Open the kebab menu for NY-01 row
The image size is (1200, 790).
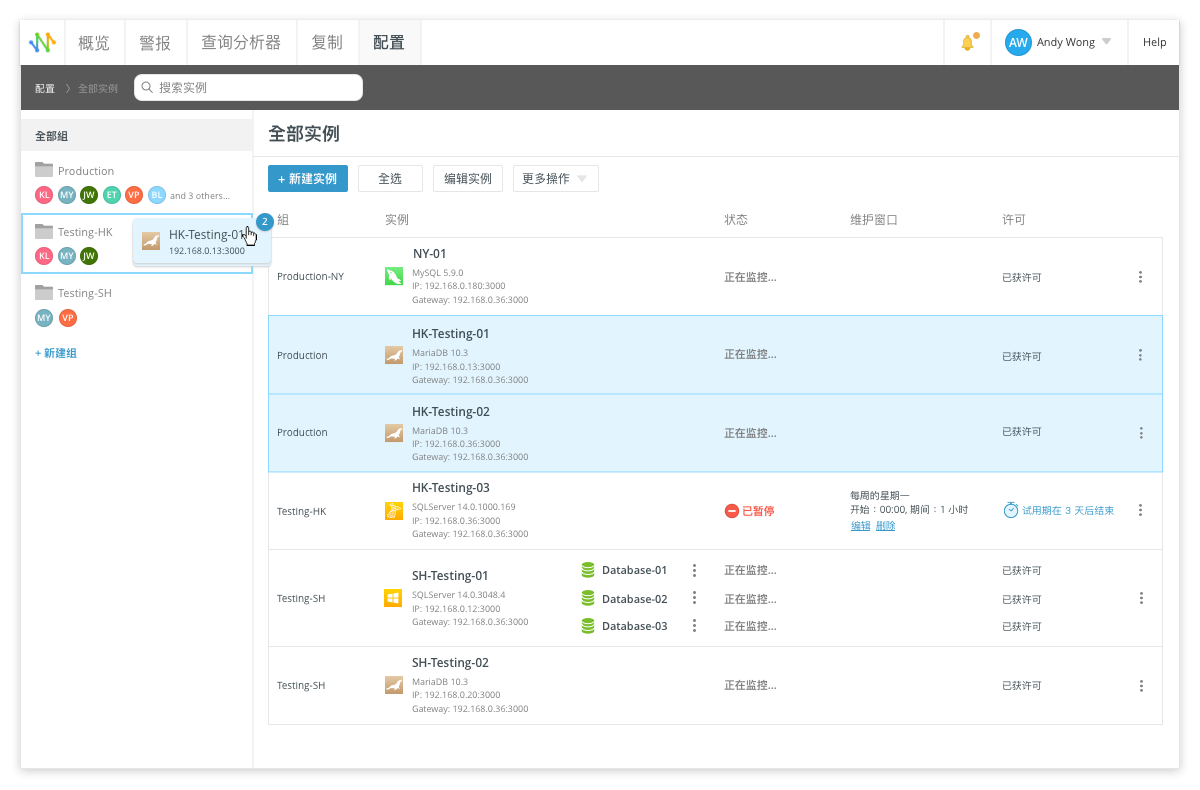1140,277
